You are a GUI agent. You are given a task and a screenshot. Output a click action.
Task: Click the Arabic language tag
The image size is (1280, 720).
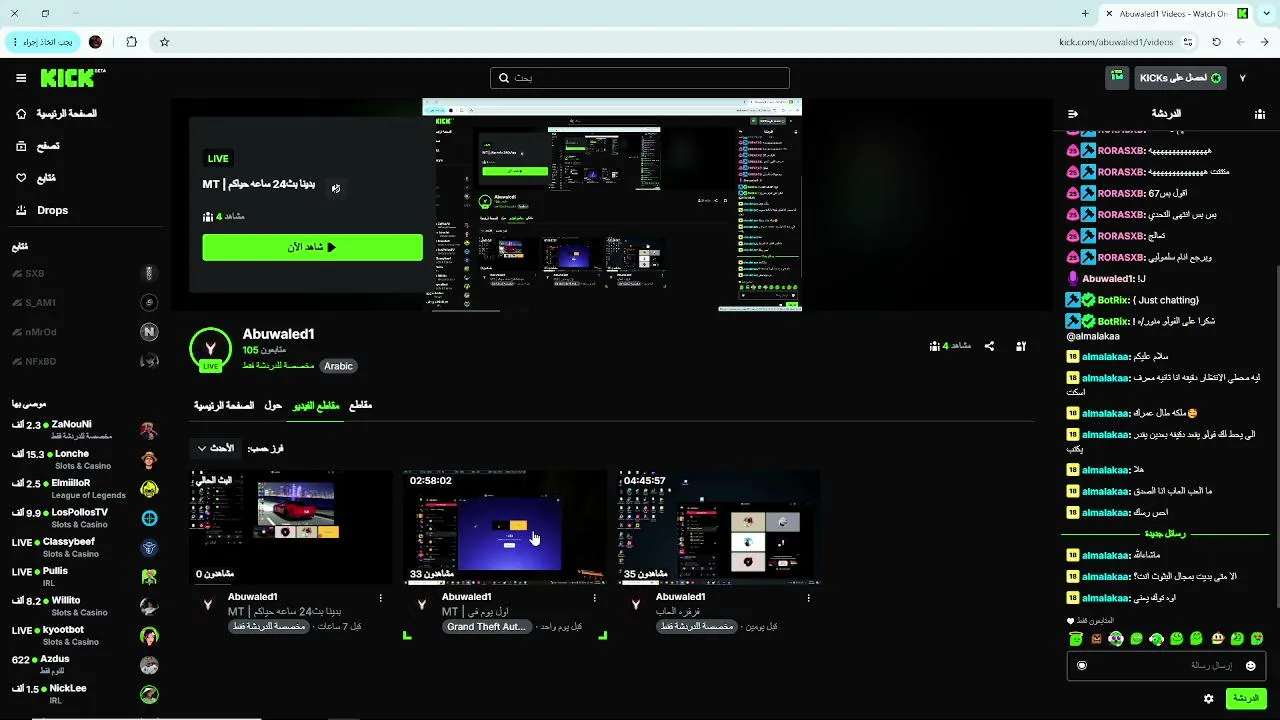click(x=338, y=366)
